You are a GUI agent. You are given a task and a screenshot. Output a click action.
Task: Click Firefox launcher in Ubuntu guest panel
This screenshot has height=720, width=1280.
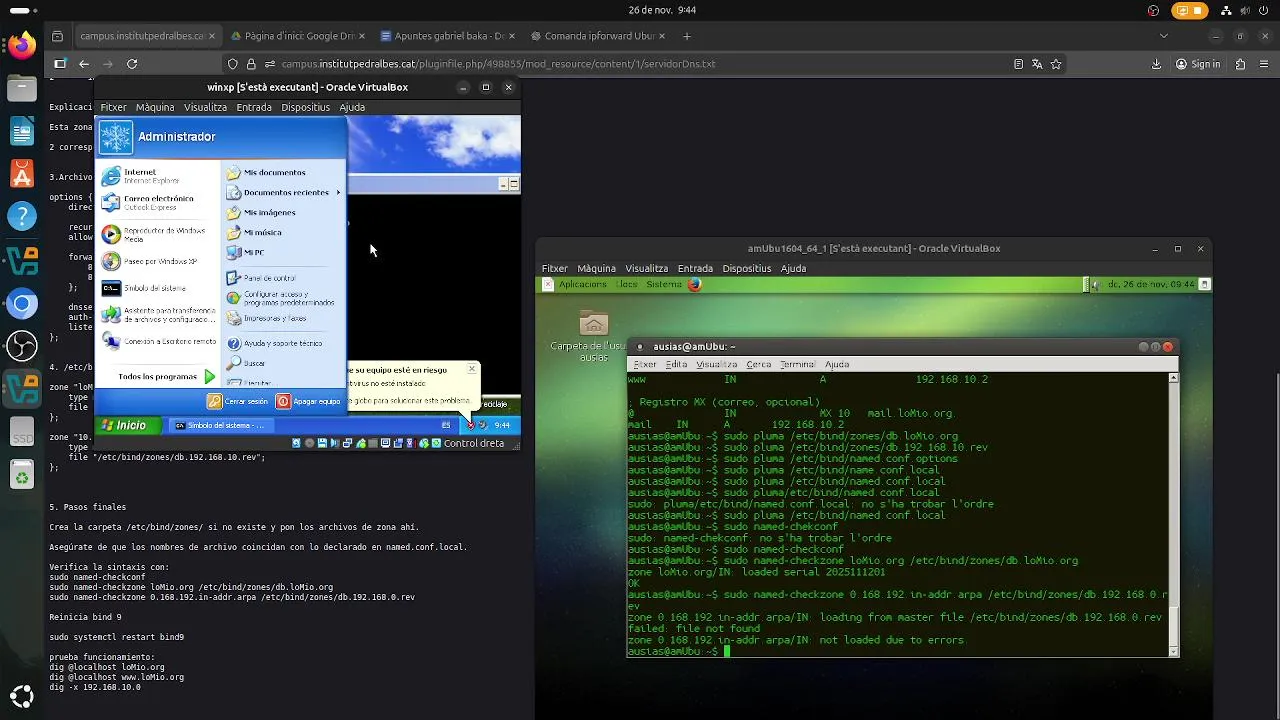tap(695, 284)
